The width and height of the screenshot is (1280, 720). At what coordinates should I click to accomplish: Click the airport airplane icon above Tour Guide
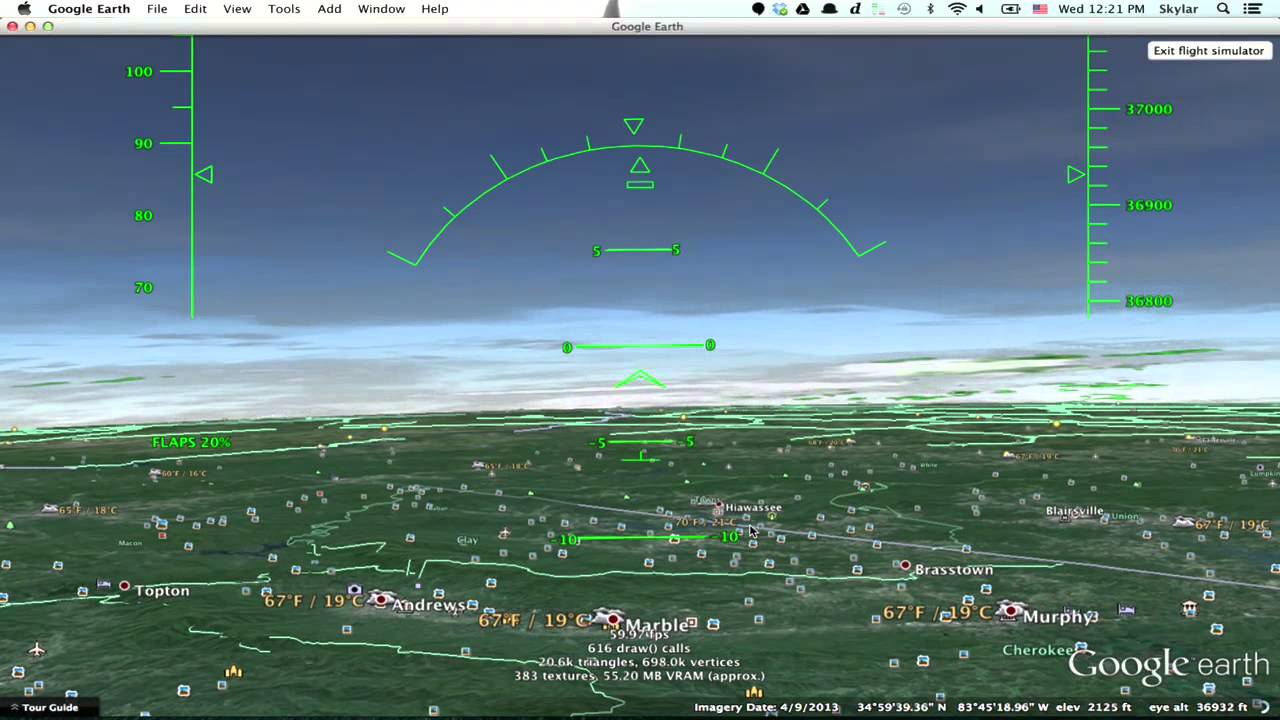pos(37,650)
